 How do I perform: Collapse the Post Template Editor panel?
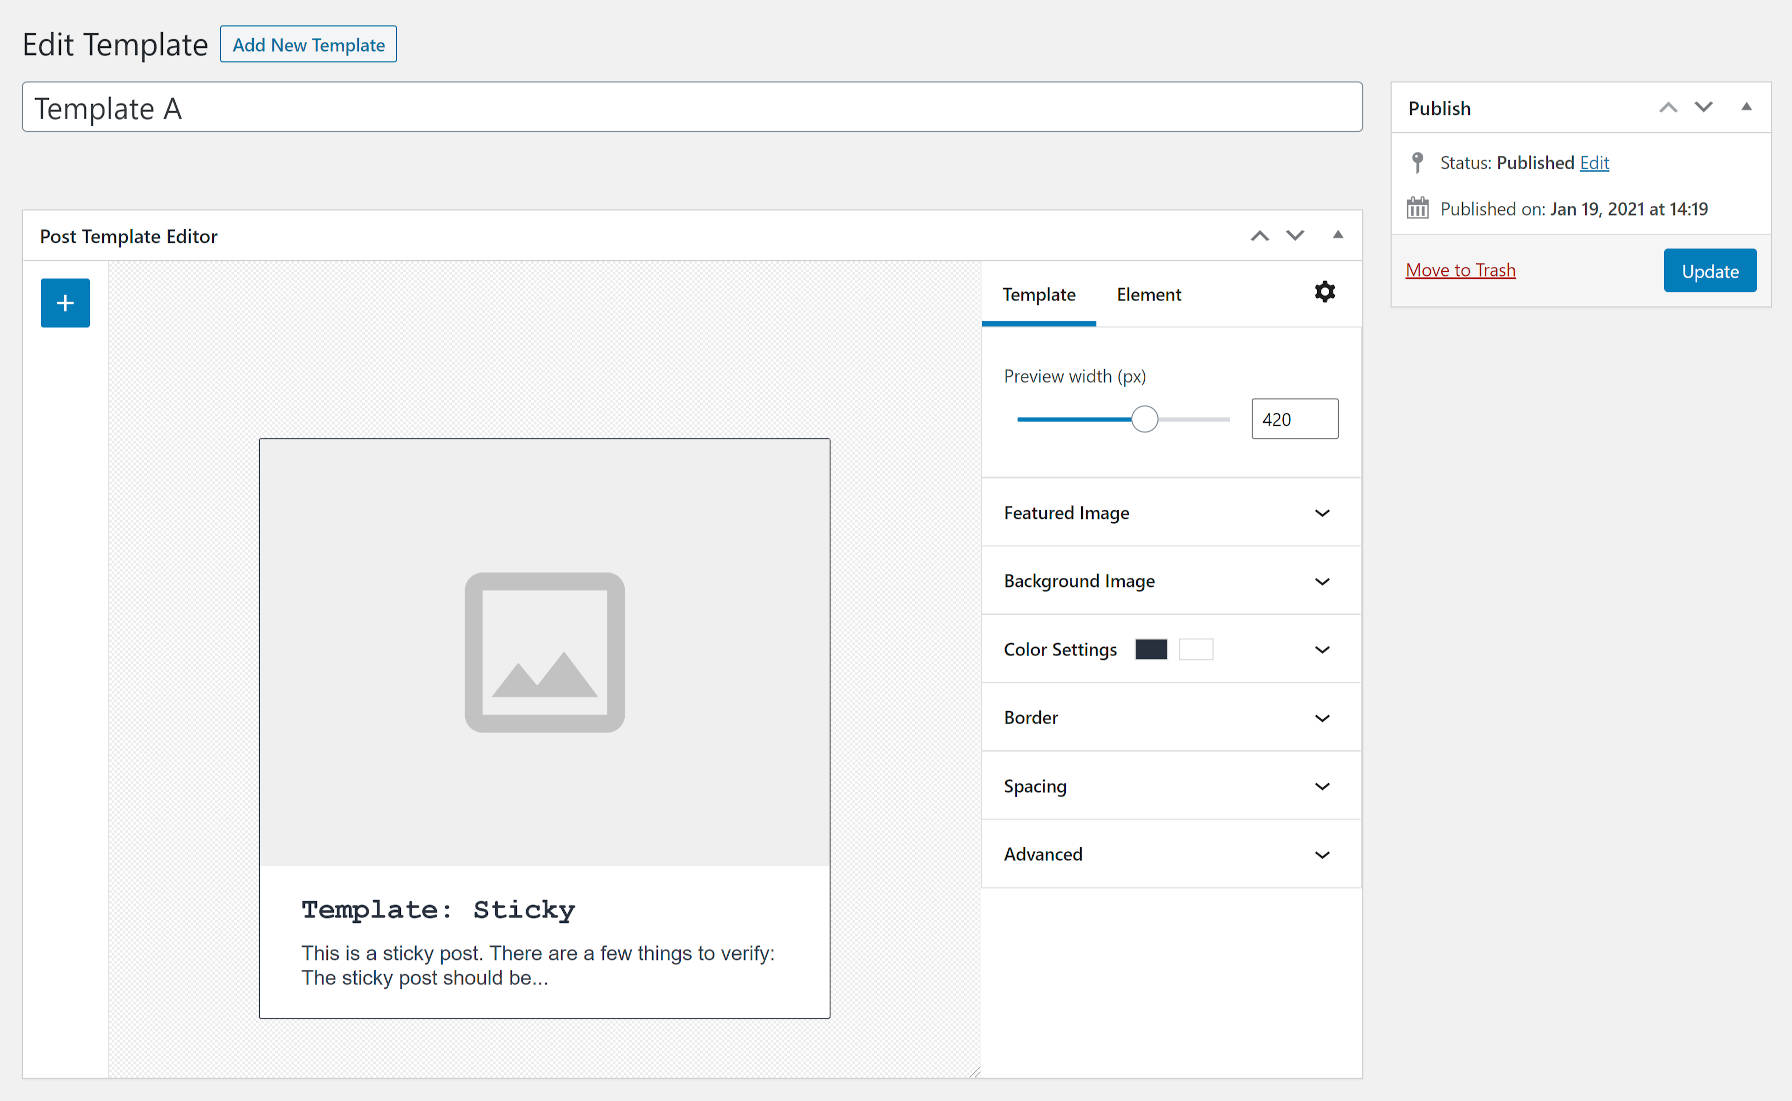[1338, 236]
